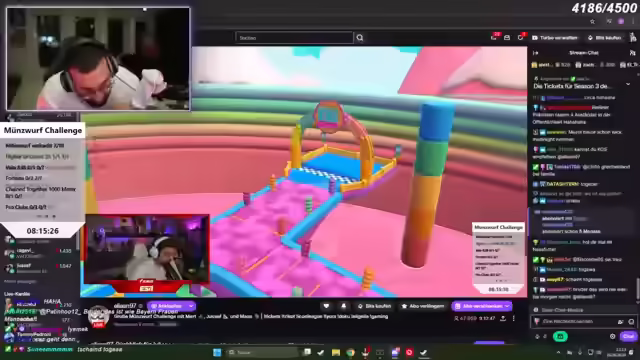Open the notifications icon with red badge
The height and width of the screenshot is (360, 640).
point(521,37)
